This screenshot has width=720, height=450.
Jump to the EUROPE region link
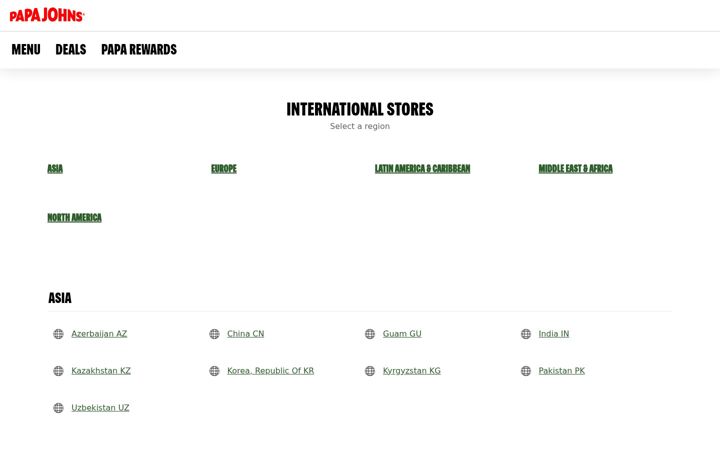click(x=224, y=169)
